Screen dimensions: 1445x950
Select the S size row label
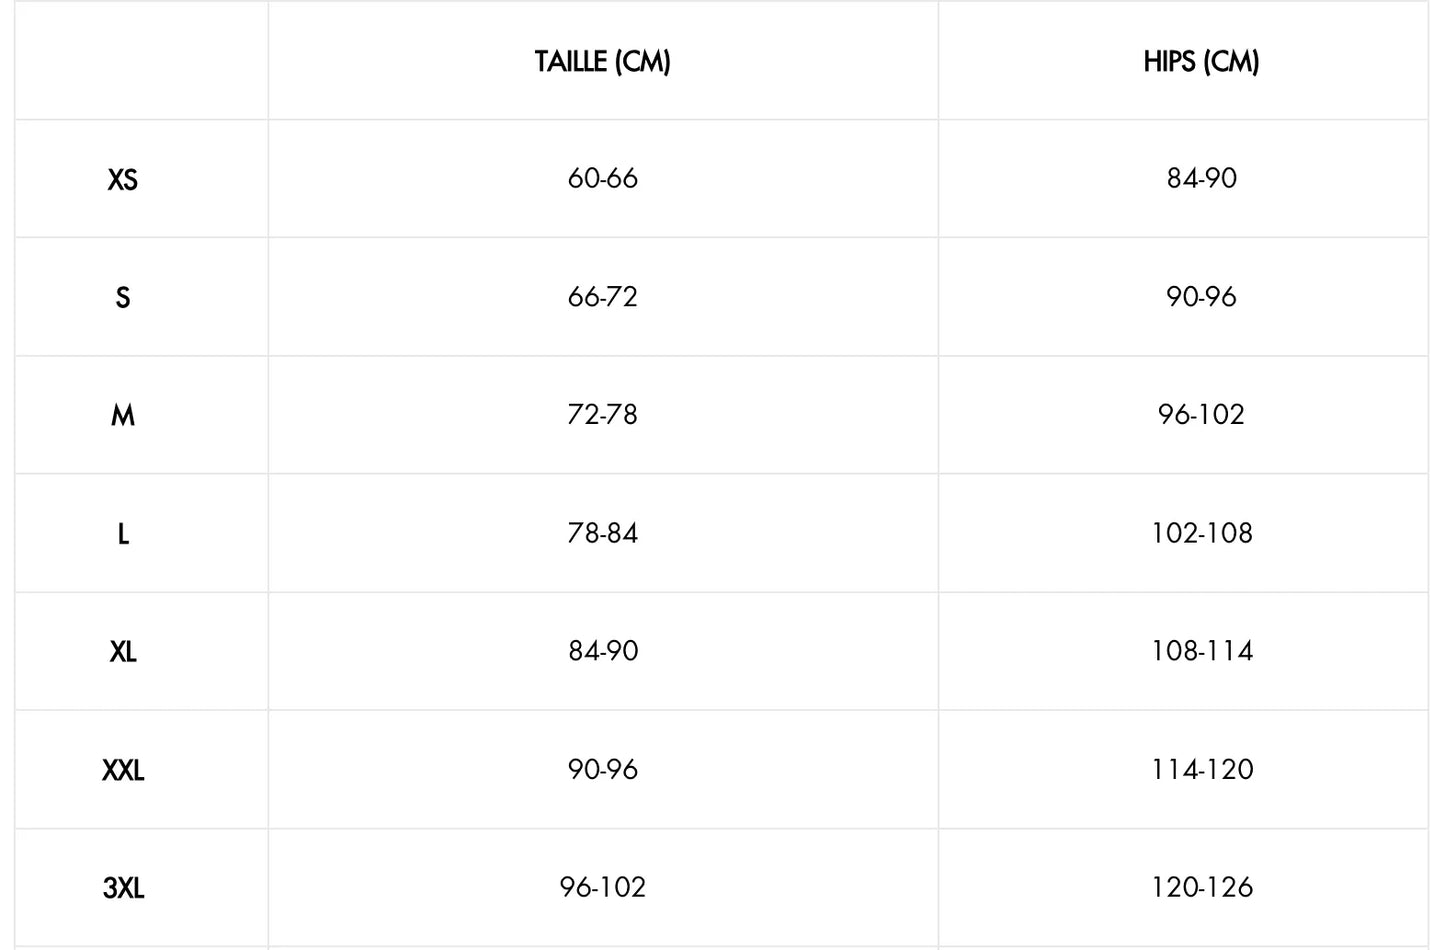click(x=122, y=298)
